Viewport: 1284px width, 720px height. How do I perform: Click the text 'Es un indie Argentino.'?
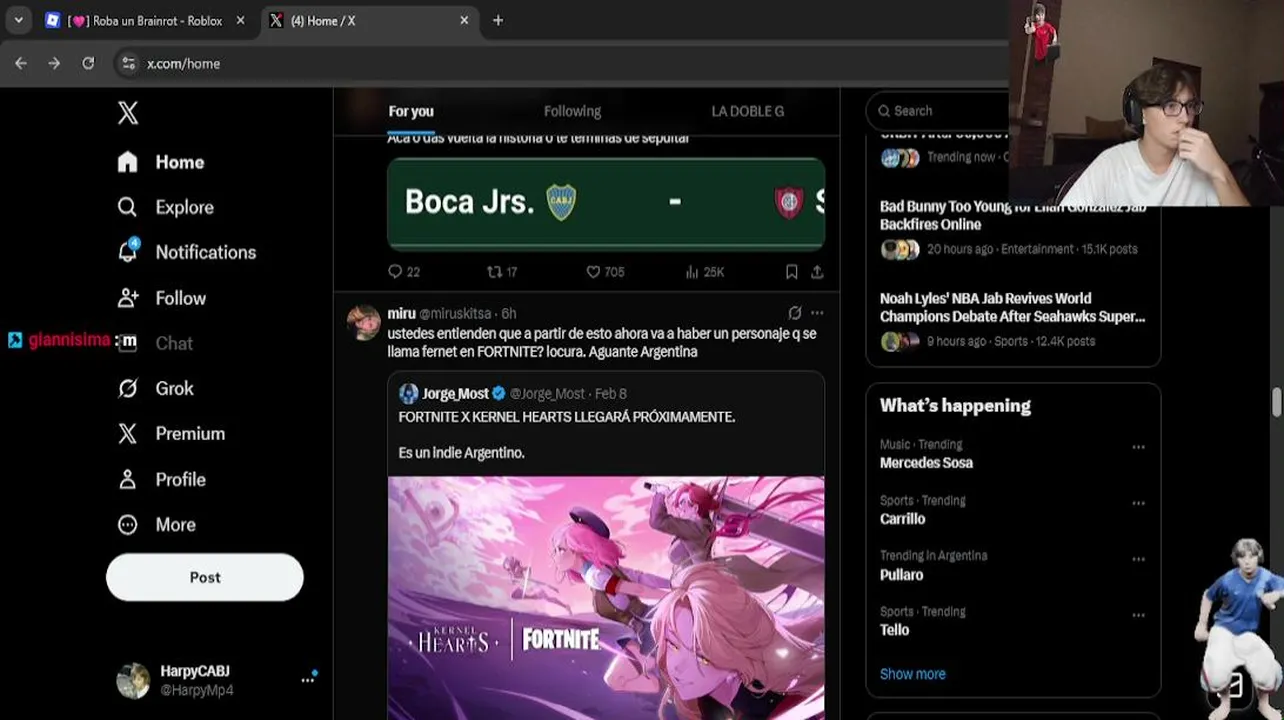(x=461, y=453)
